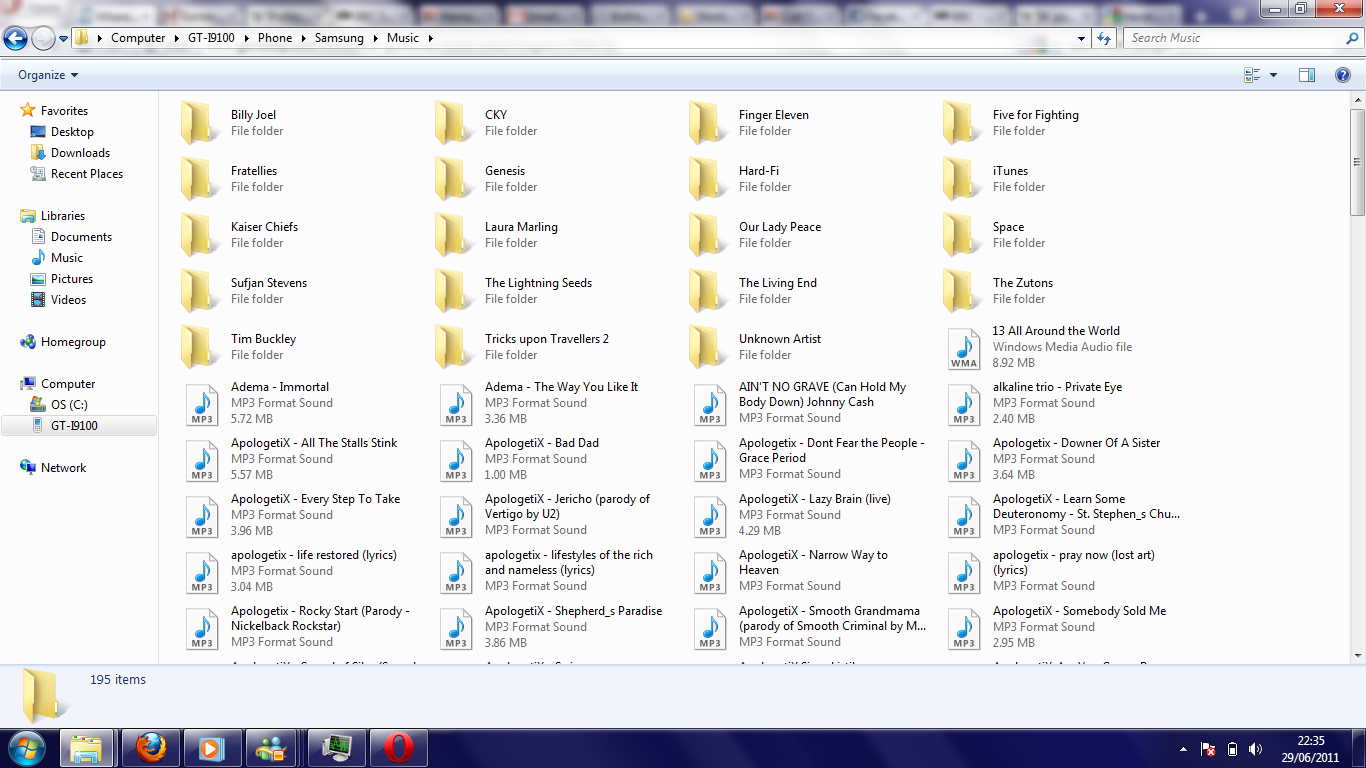Show hidden system tray icons arrow
The image size is (1366, 768).
tap(1184, 749)
